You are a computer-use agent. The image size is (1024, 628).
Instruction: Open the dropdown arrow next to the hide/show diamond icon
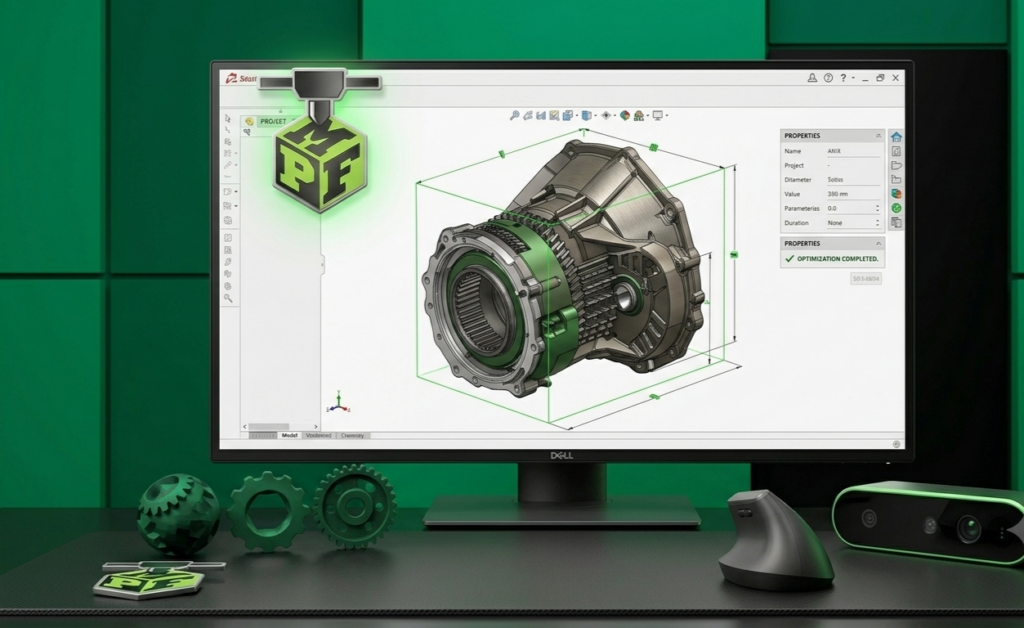click(x=615, y=116)
